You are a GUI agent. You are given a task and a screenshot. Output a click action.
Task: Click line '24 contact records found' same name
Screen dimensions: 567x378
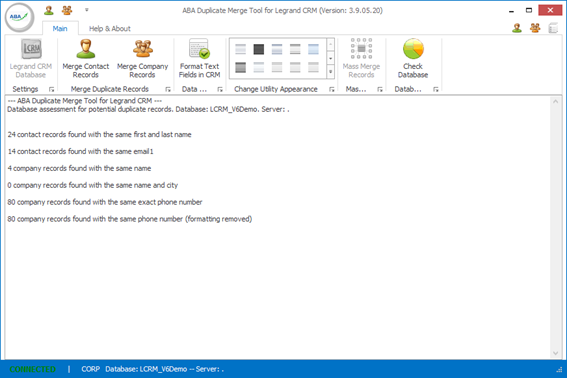99,135
